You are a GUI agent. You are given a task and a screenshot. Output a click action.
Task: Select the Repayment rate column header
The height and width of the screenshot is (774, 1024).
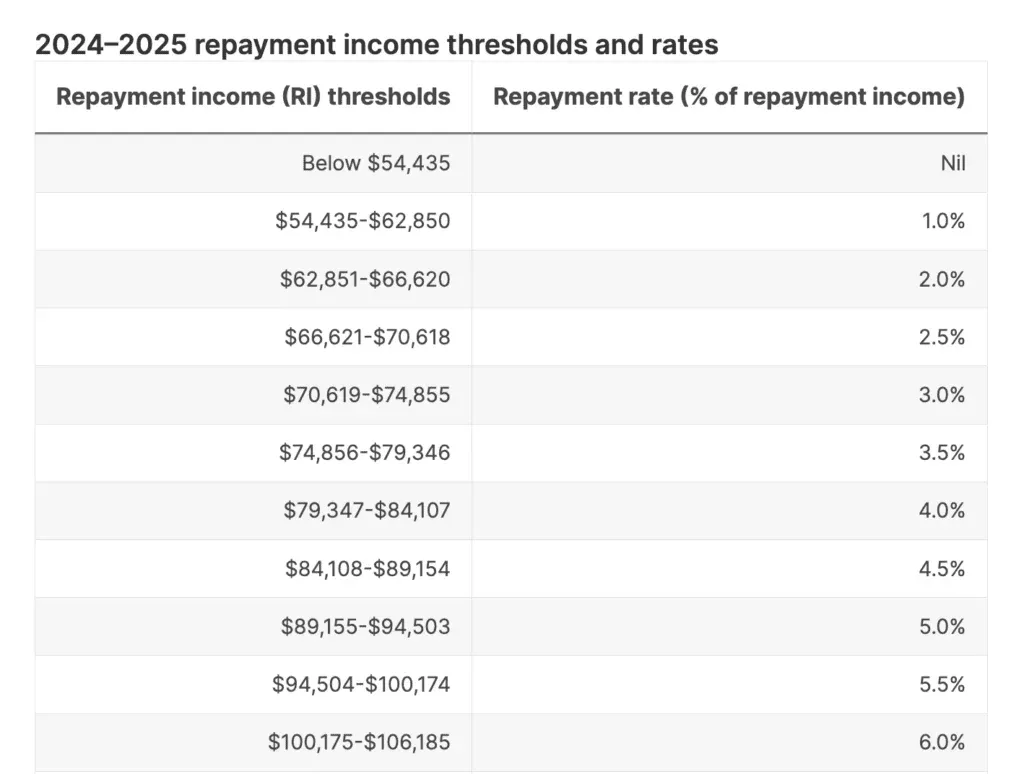click(729, 97)
